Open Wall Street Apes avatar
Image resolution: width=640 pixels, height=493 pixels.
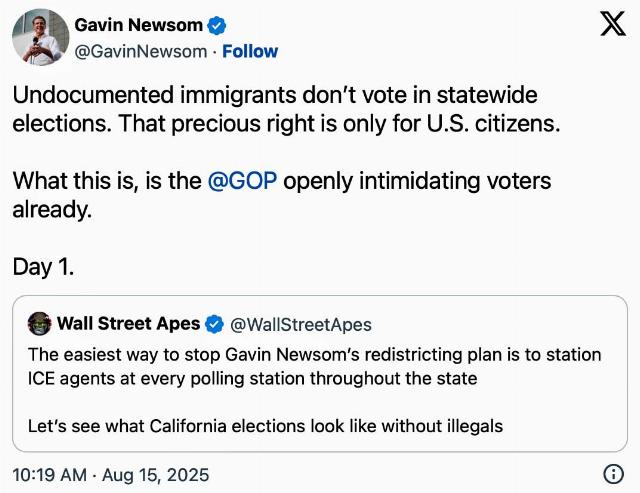click(40, 324)
